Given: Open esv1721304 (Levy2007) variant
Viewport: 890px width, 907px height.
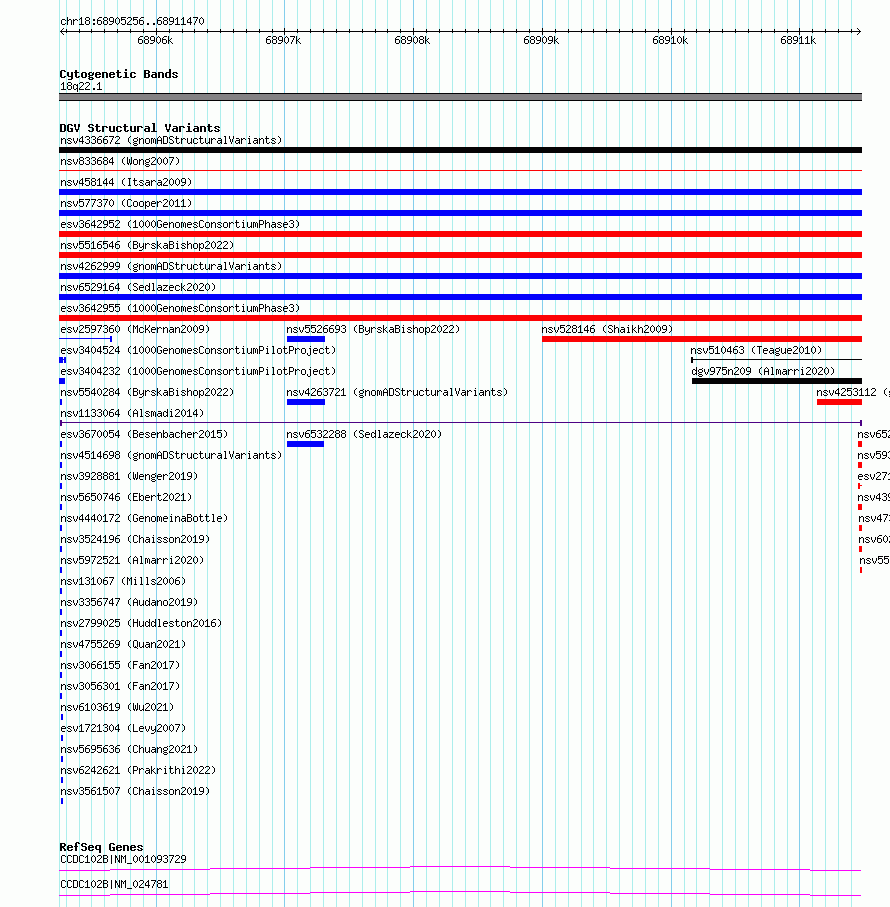Looking at the screenshot, I should pos(123,728).
